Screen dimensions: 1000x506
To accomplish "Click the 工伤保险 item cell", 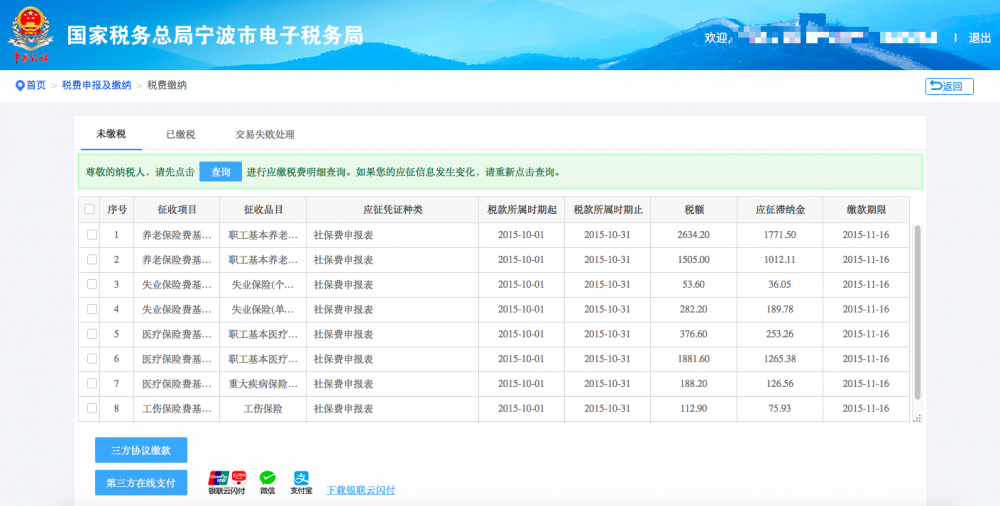I will pyautogui.click(x=263, y=409).
